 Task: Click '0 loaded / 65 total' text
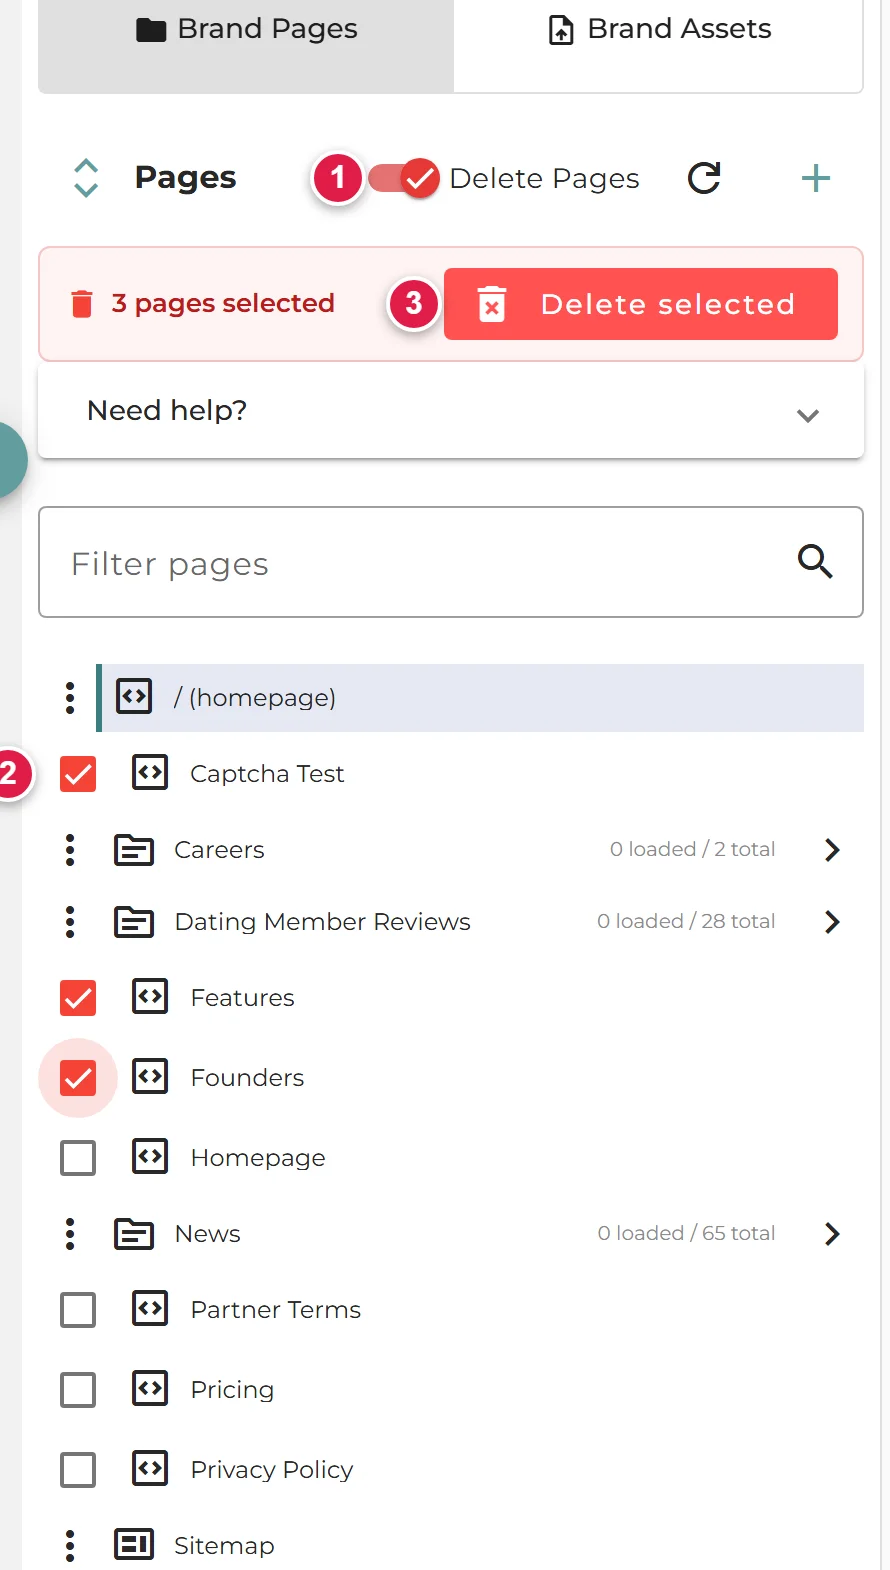[686, 1233]
